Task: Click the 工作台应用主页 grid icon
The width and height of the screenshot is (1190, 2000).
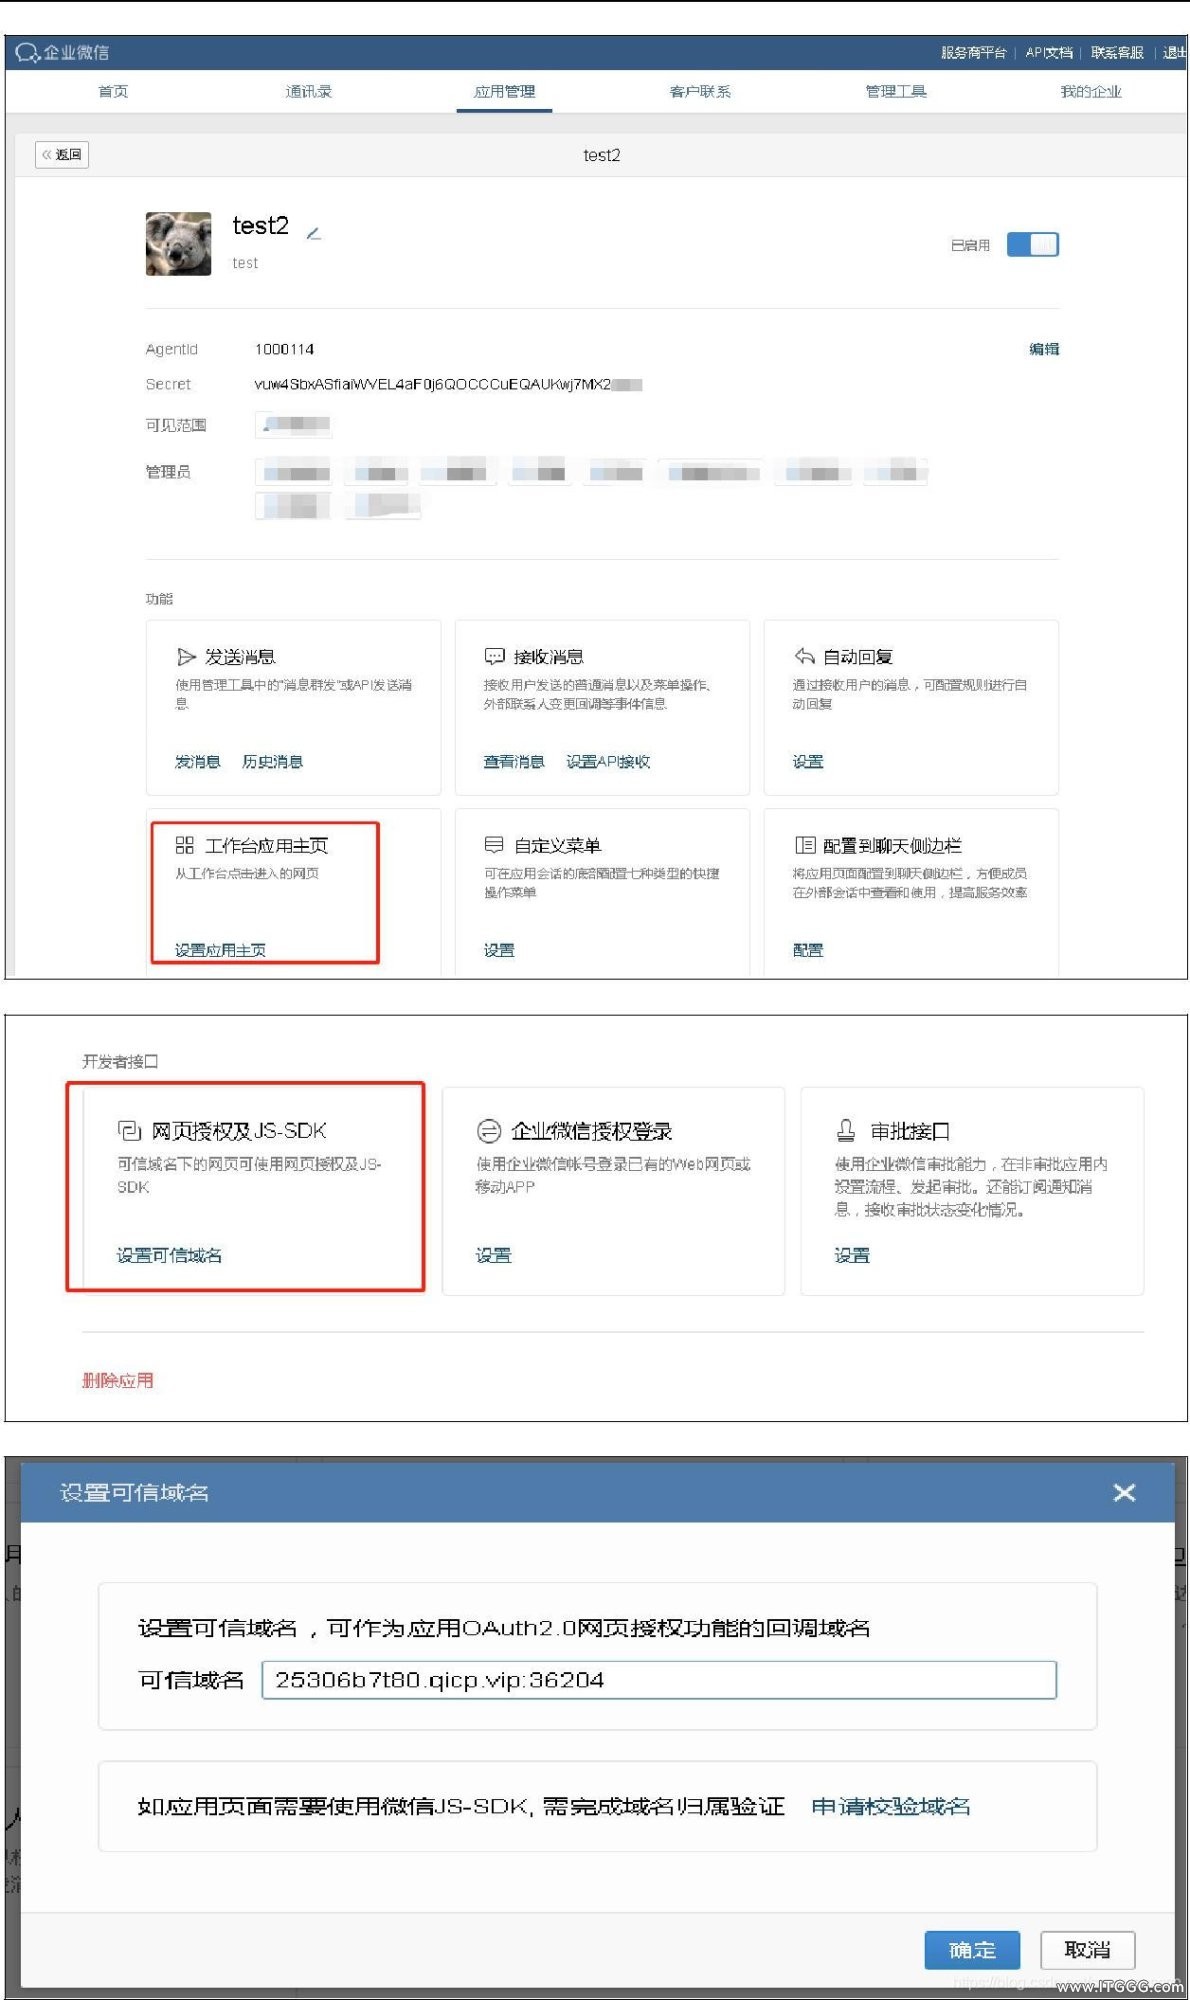Action: tap(185, 845)
